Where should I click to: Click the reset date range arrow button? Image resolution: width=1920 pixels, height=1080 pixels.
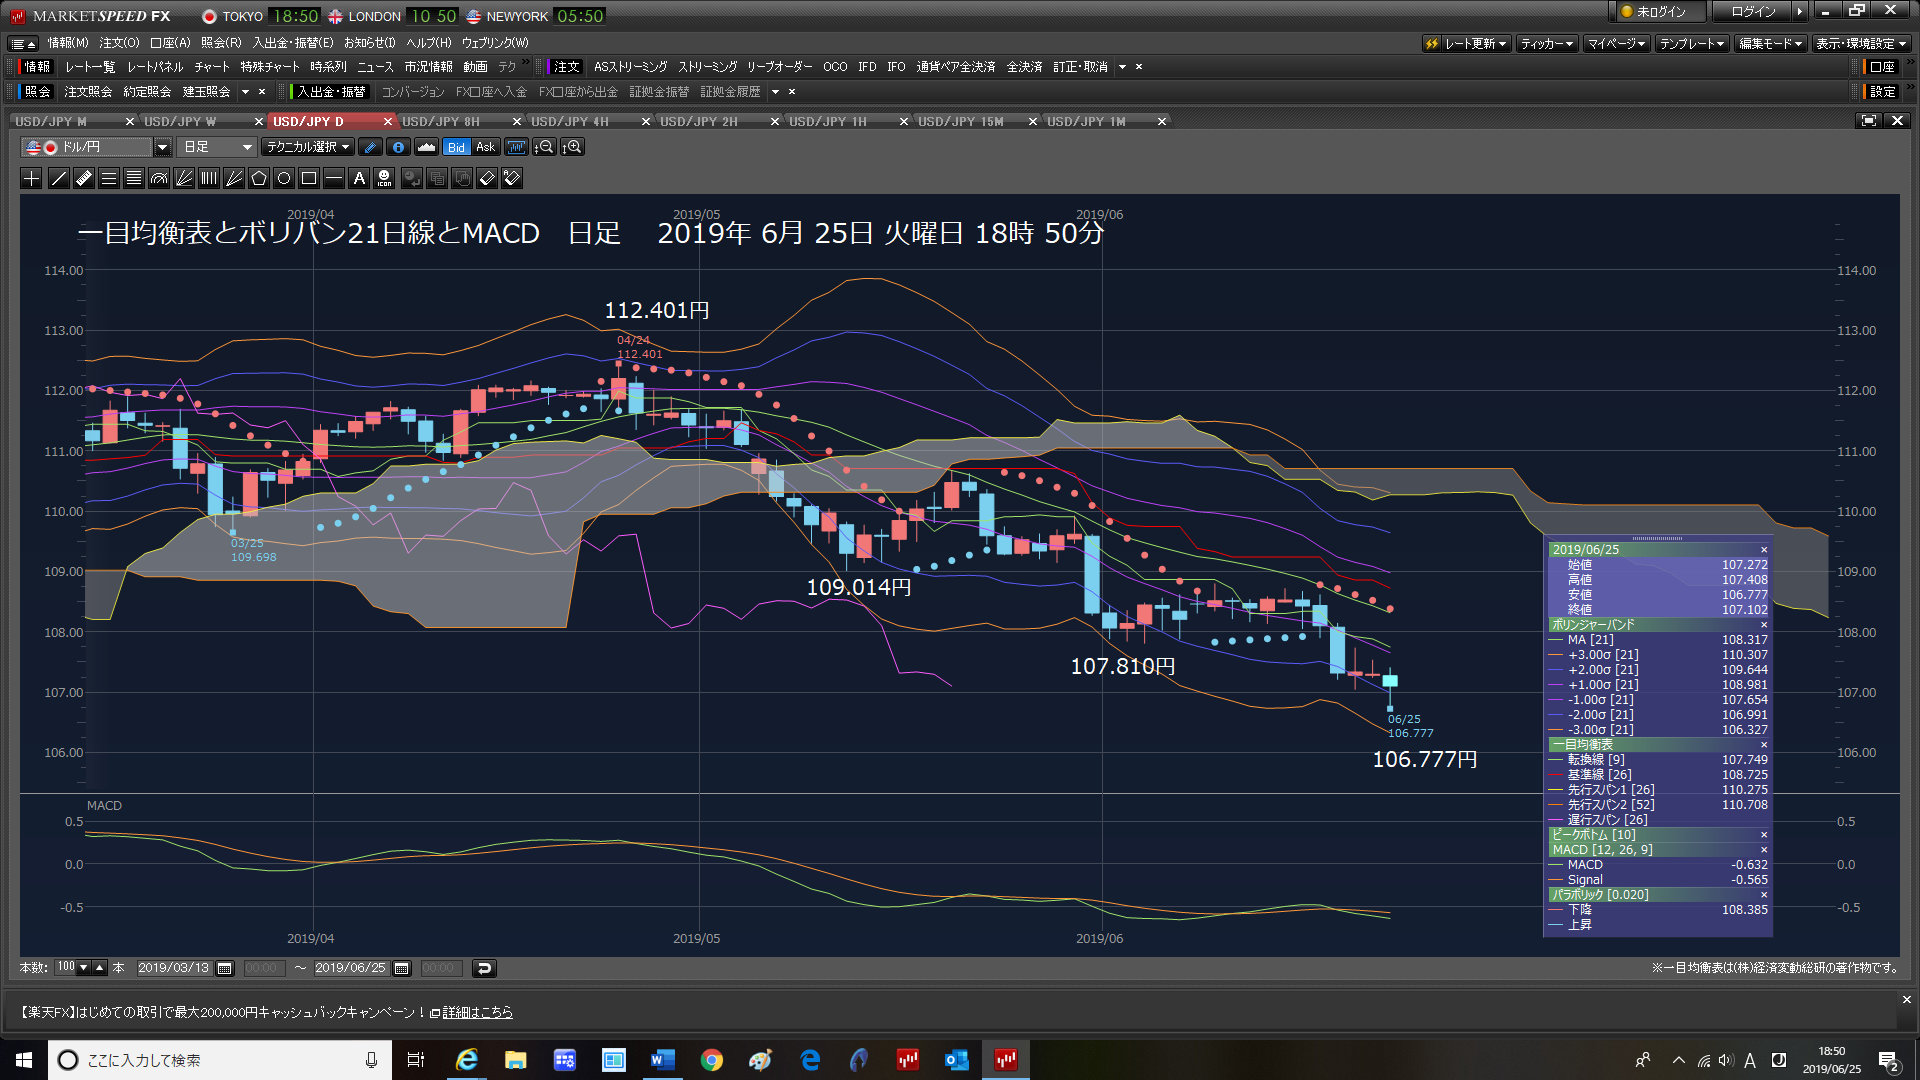pyautogui.click(x=484, y=968)
